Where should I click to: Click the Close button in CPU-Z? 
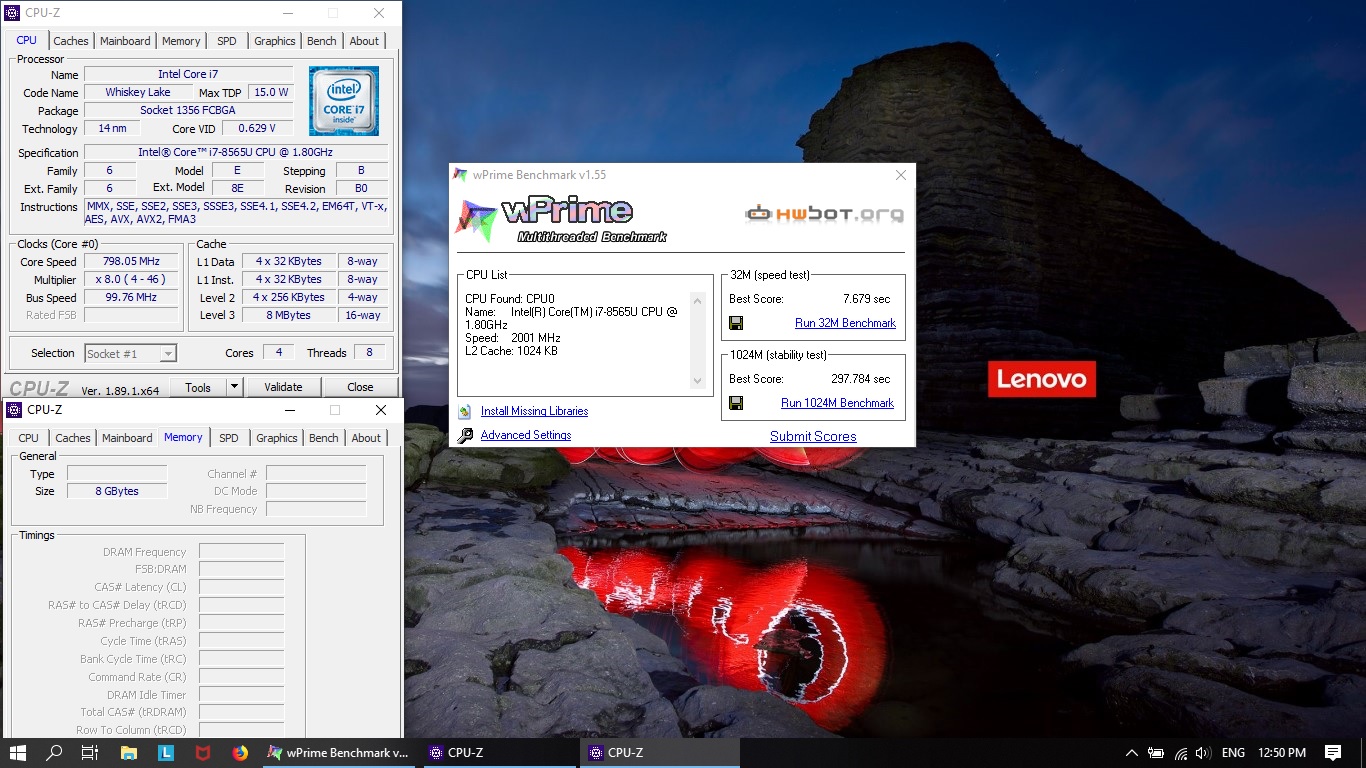coord(360,387)
